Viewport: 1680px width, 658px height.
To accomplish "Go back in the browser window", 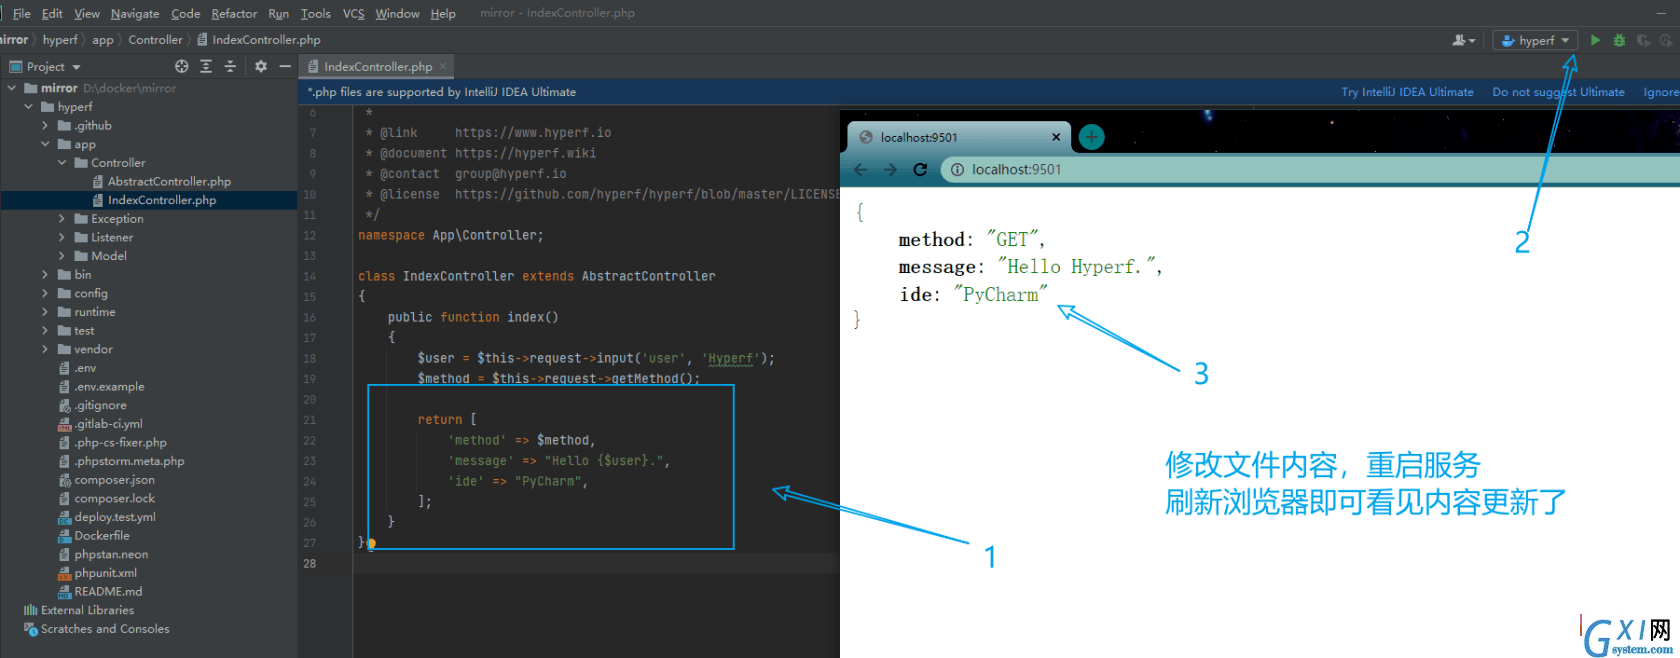I will click(861, 169).
